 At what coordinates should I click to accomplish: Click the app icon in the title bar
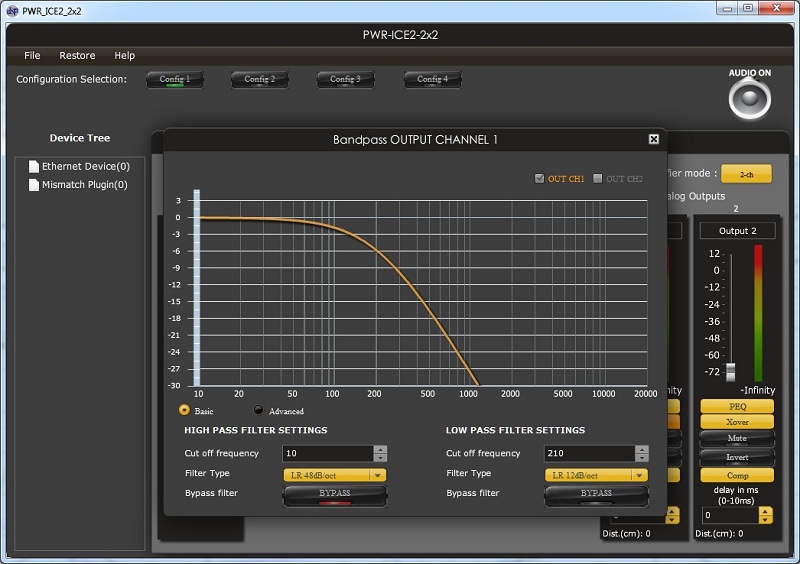pos(11,10)
